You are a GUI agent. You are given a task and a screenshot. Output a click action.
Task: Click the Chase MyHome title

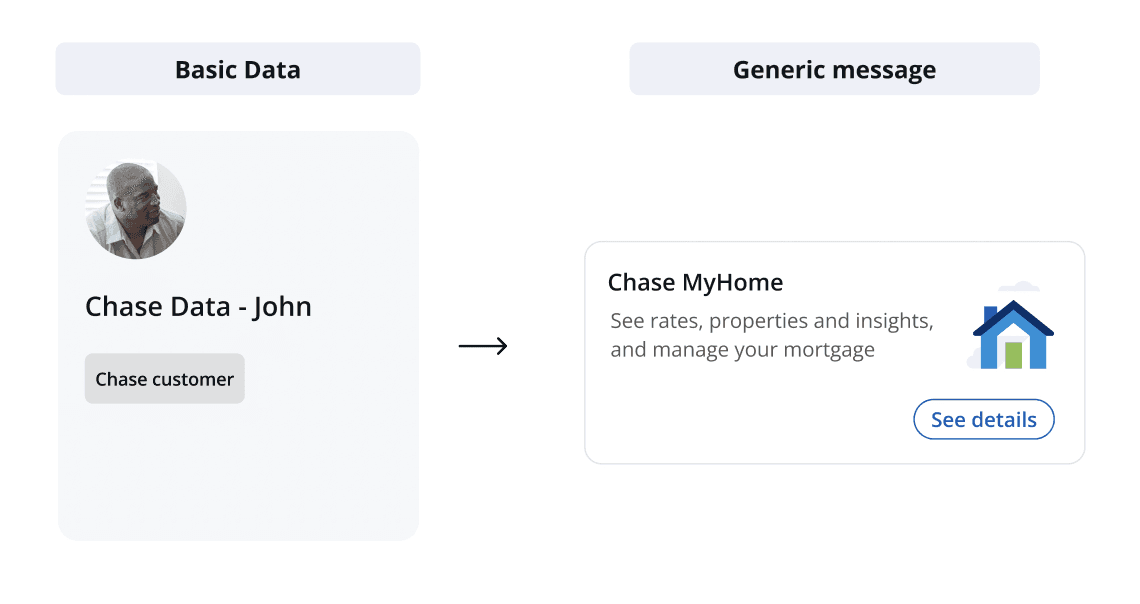point(695,283)
